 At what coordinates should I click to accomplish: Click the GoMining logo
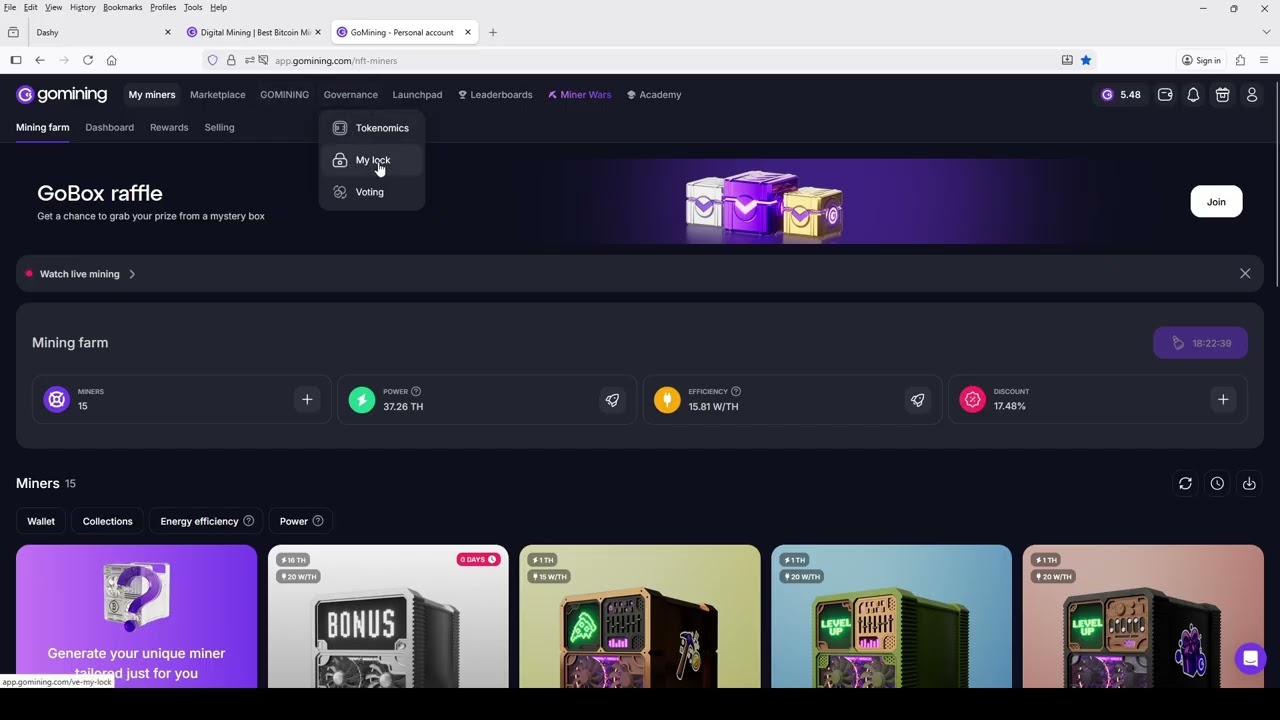(62, 94)
